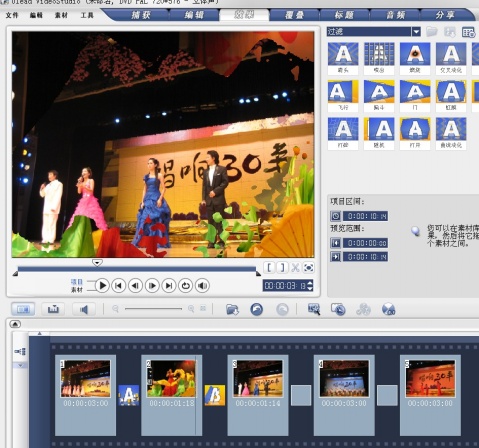Collapse the timeline panel arrow

coord(15,324)
